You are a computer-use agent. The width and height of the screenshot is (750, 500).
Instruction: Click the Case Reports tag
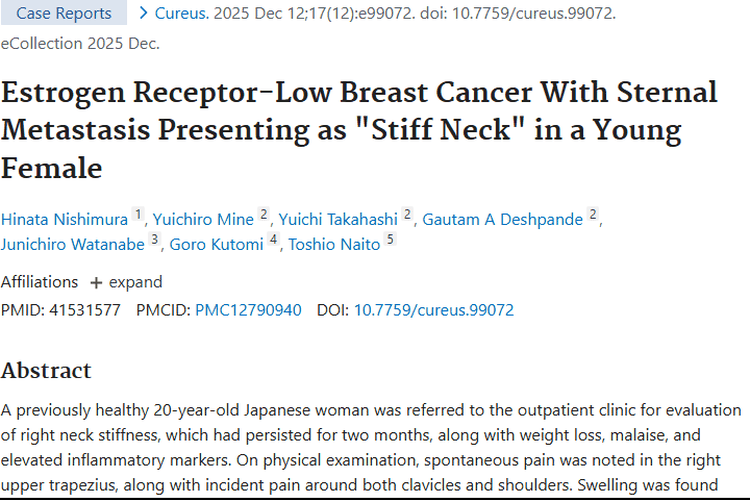(64, 13)
